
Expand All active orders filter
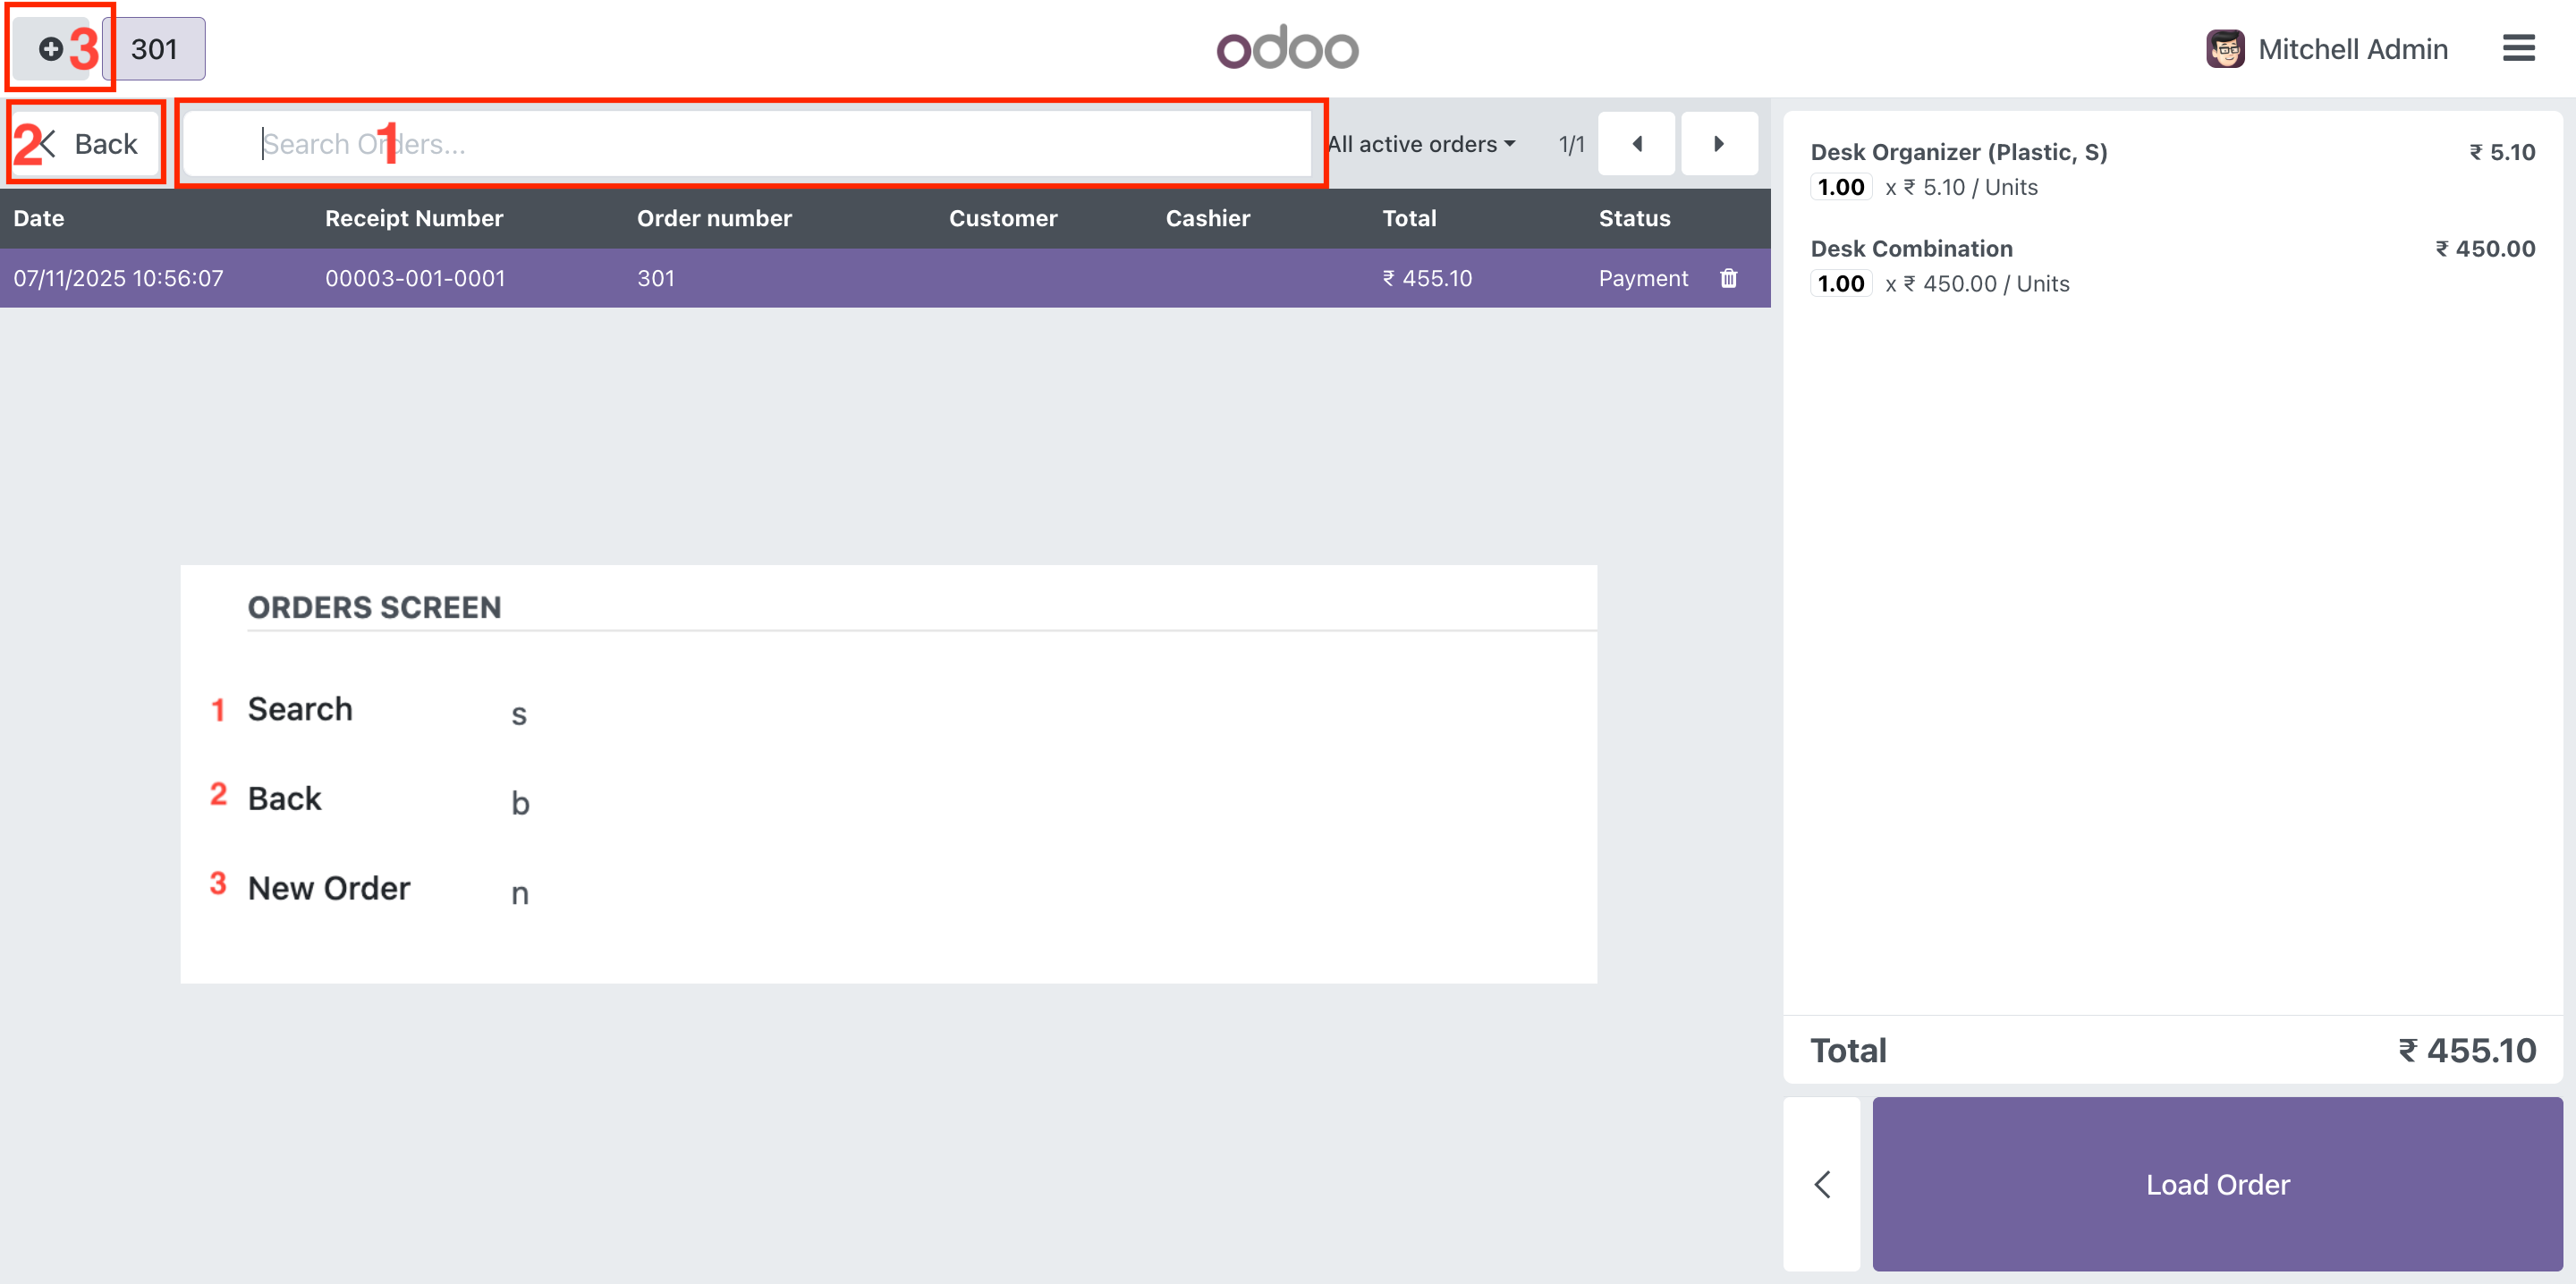point(1421,144)
